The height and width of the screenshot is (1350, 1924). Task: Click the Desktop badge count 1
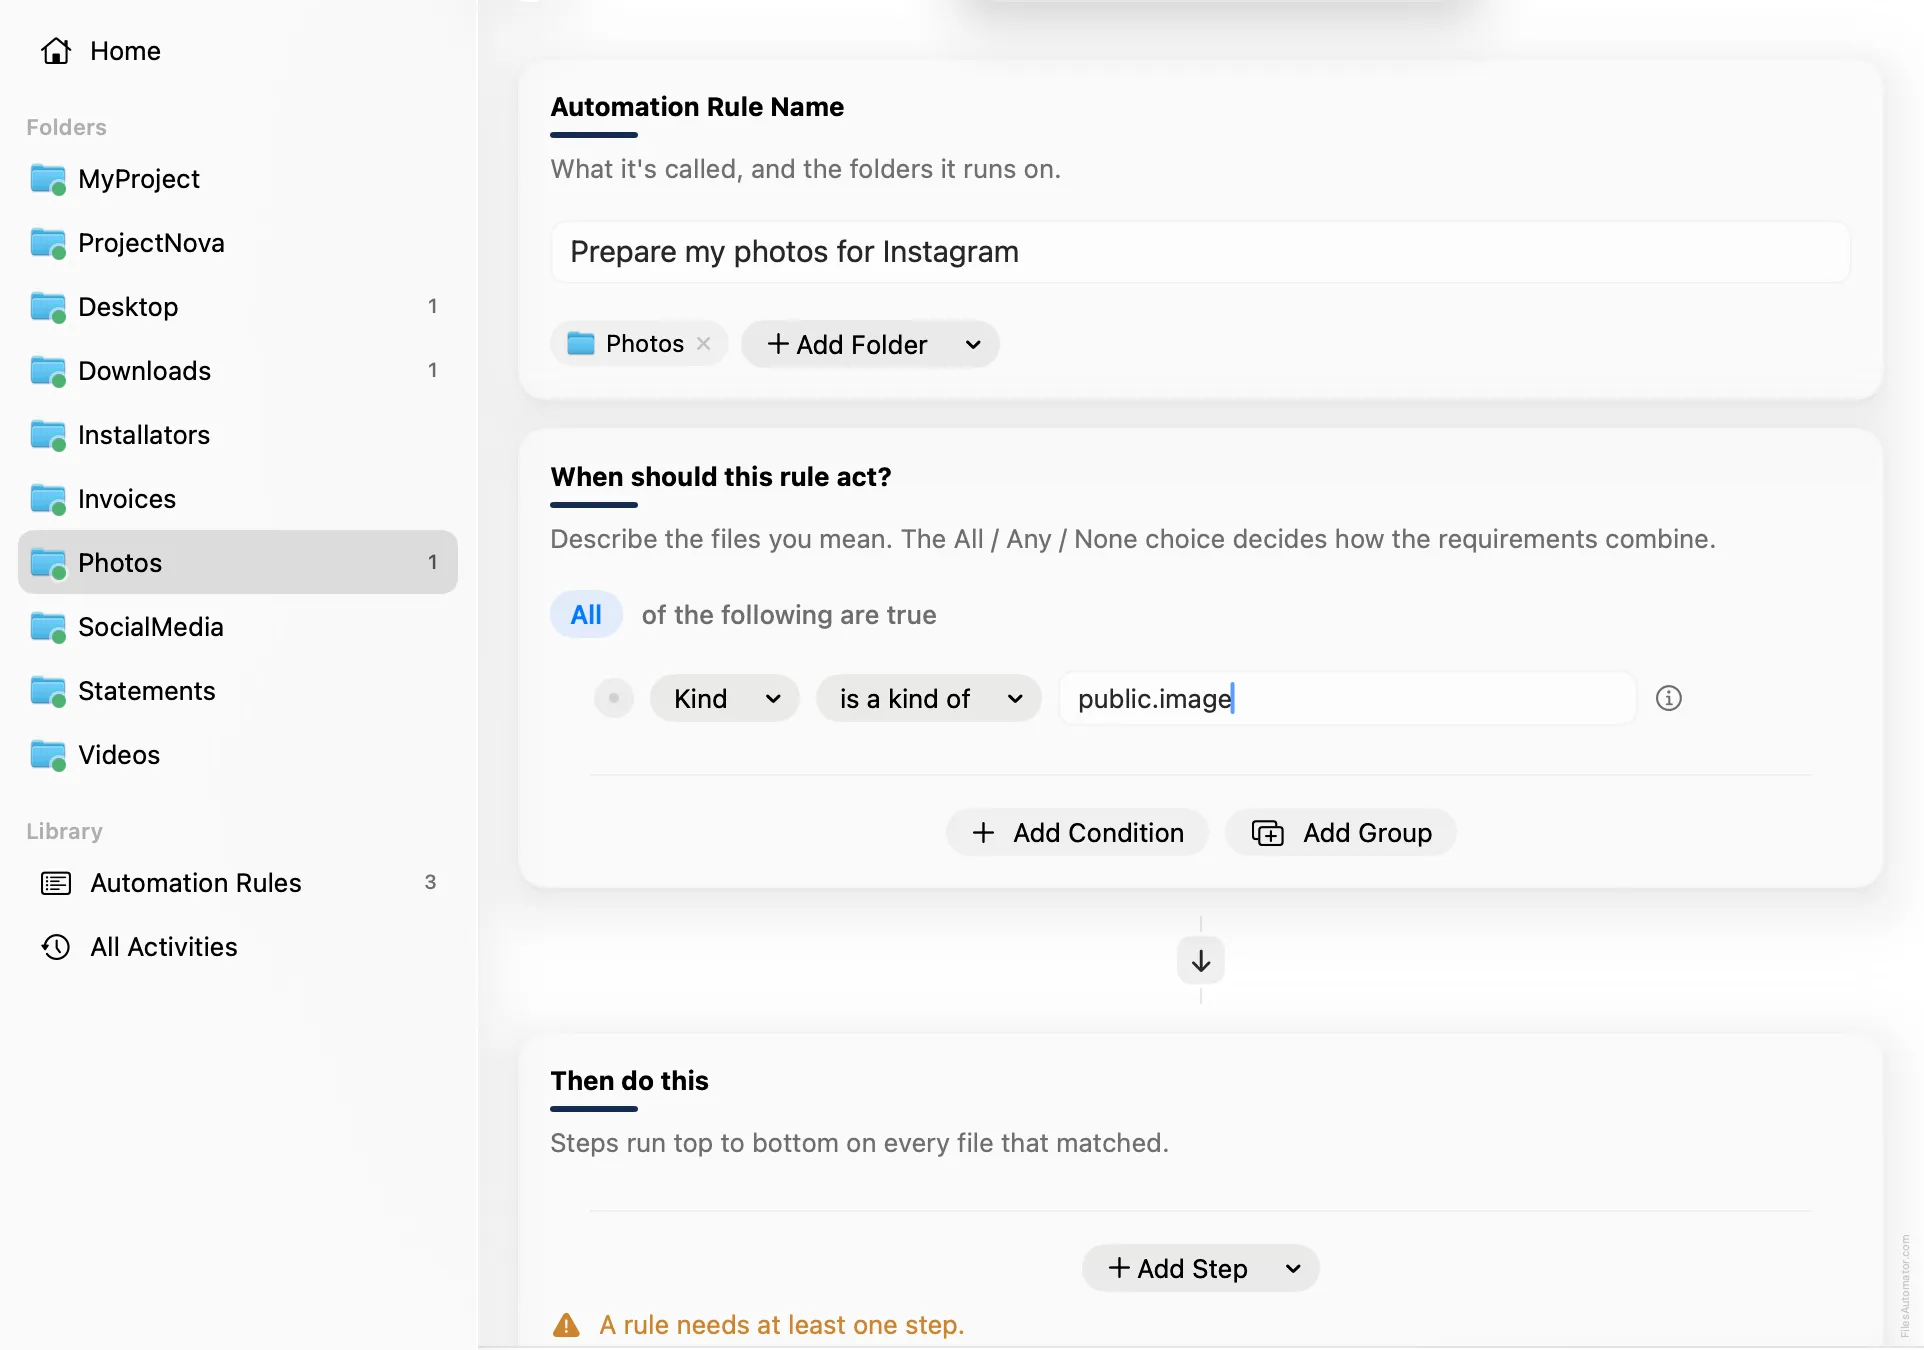coord(433,307)
